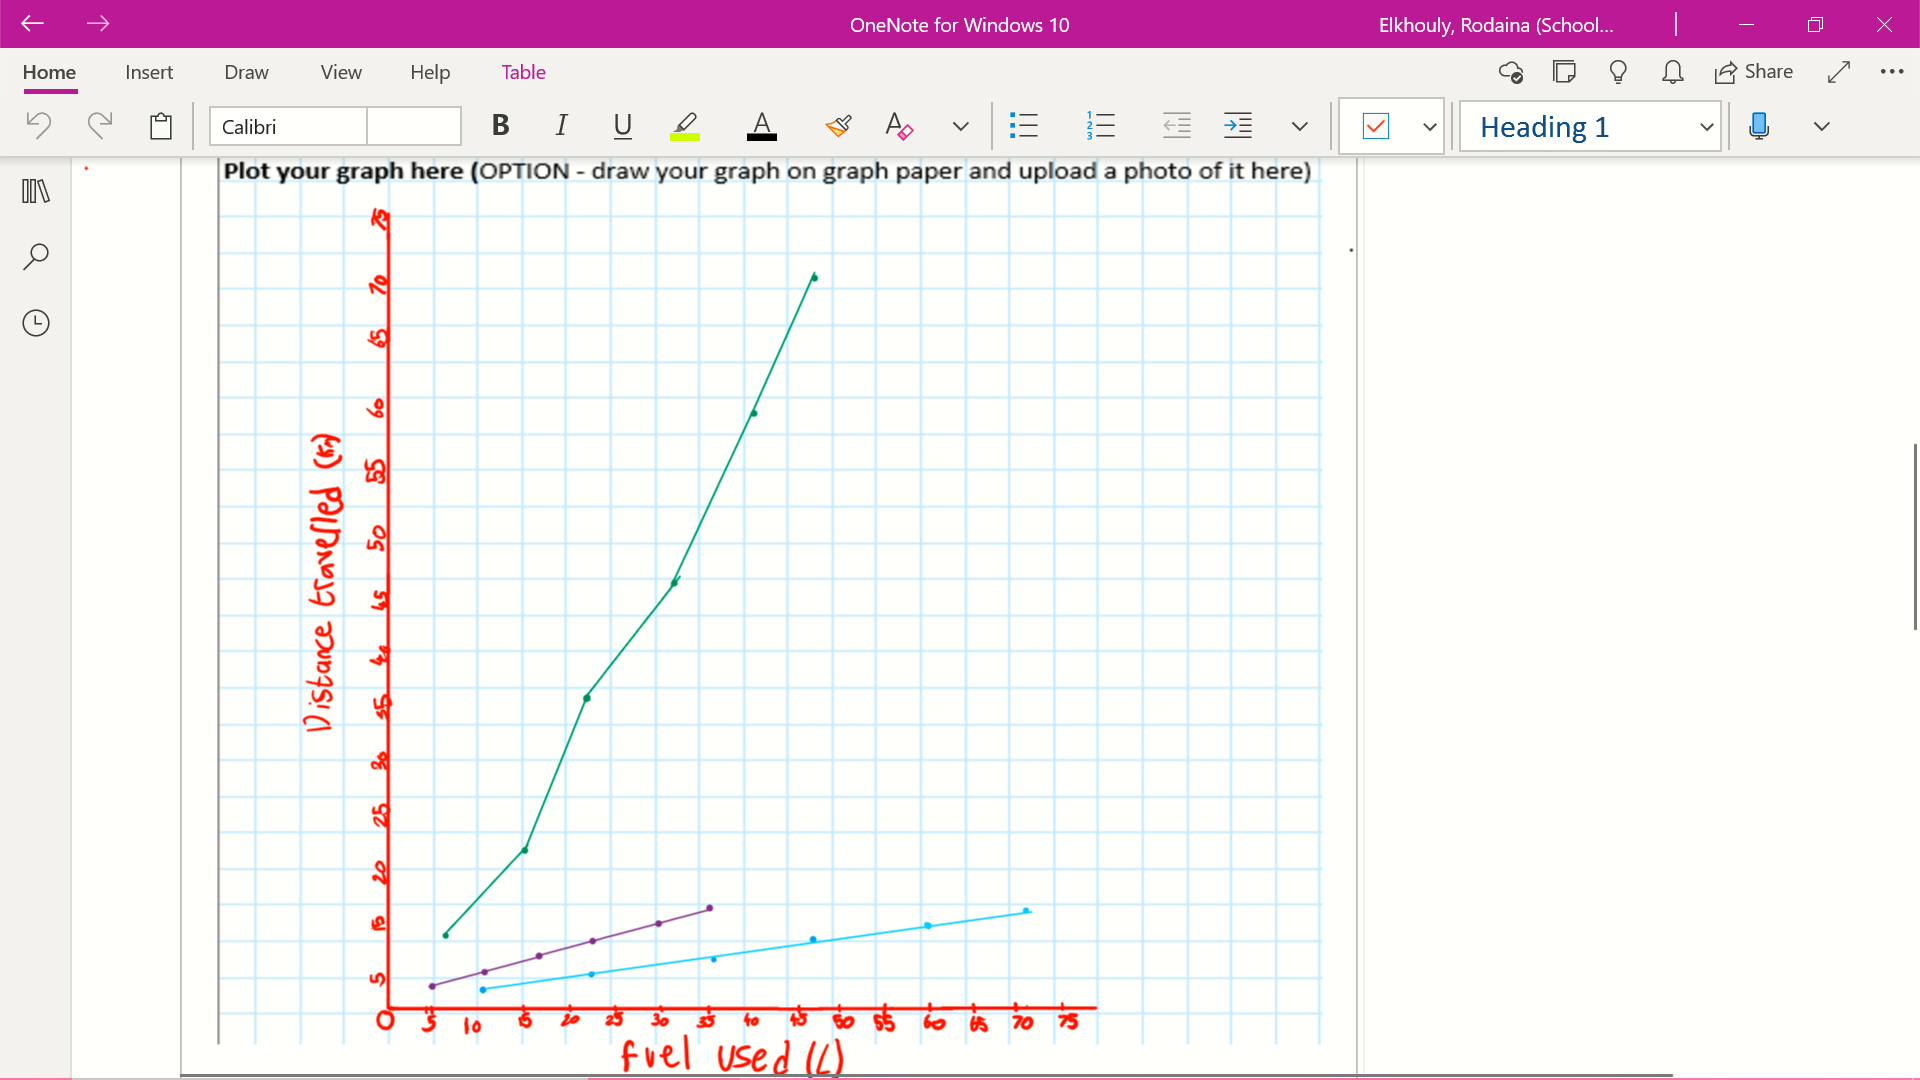Open the feed panel icon
This screenshot has height=1080, width=1920.
(1564, 72)
